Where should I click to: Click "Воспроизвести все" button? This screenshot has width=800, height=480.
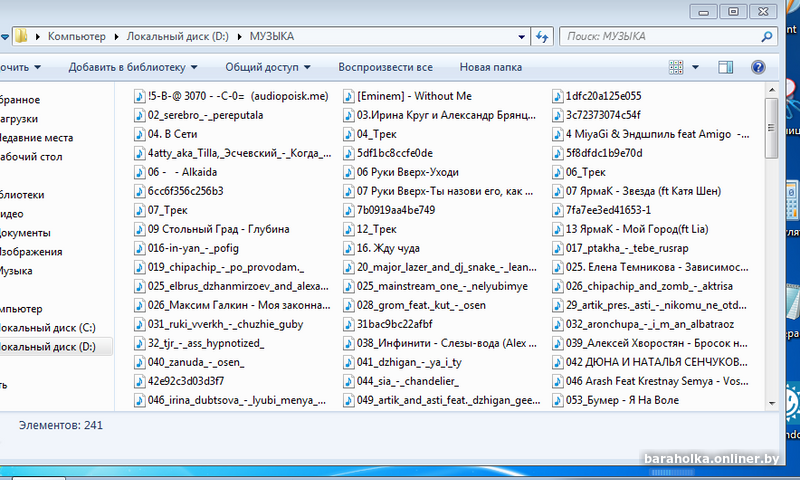(385, 67)
